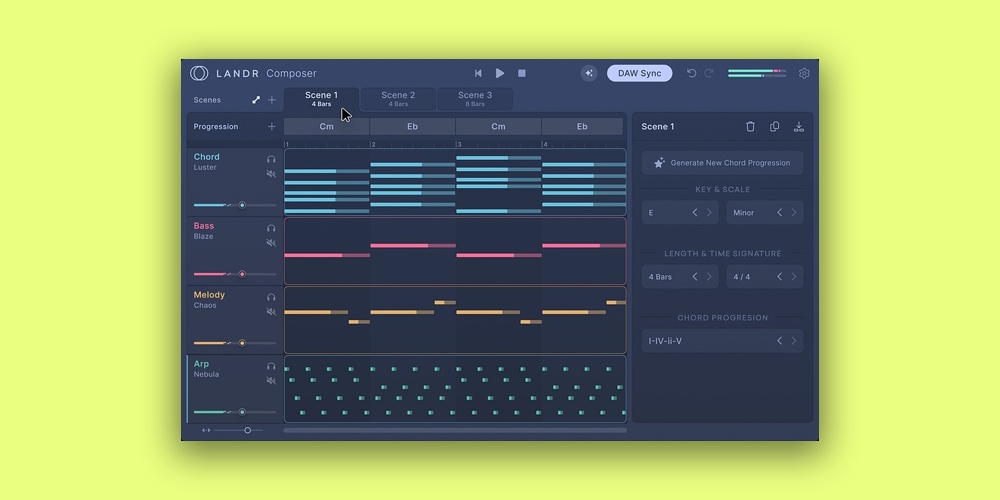The image size is (1000, 500).
Task: Click the undo arrow icon
Action: (x=691, y=73)
